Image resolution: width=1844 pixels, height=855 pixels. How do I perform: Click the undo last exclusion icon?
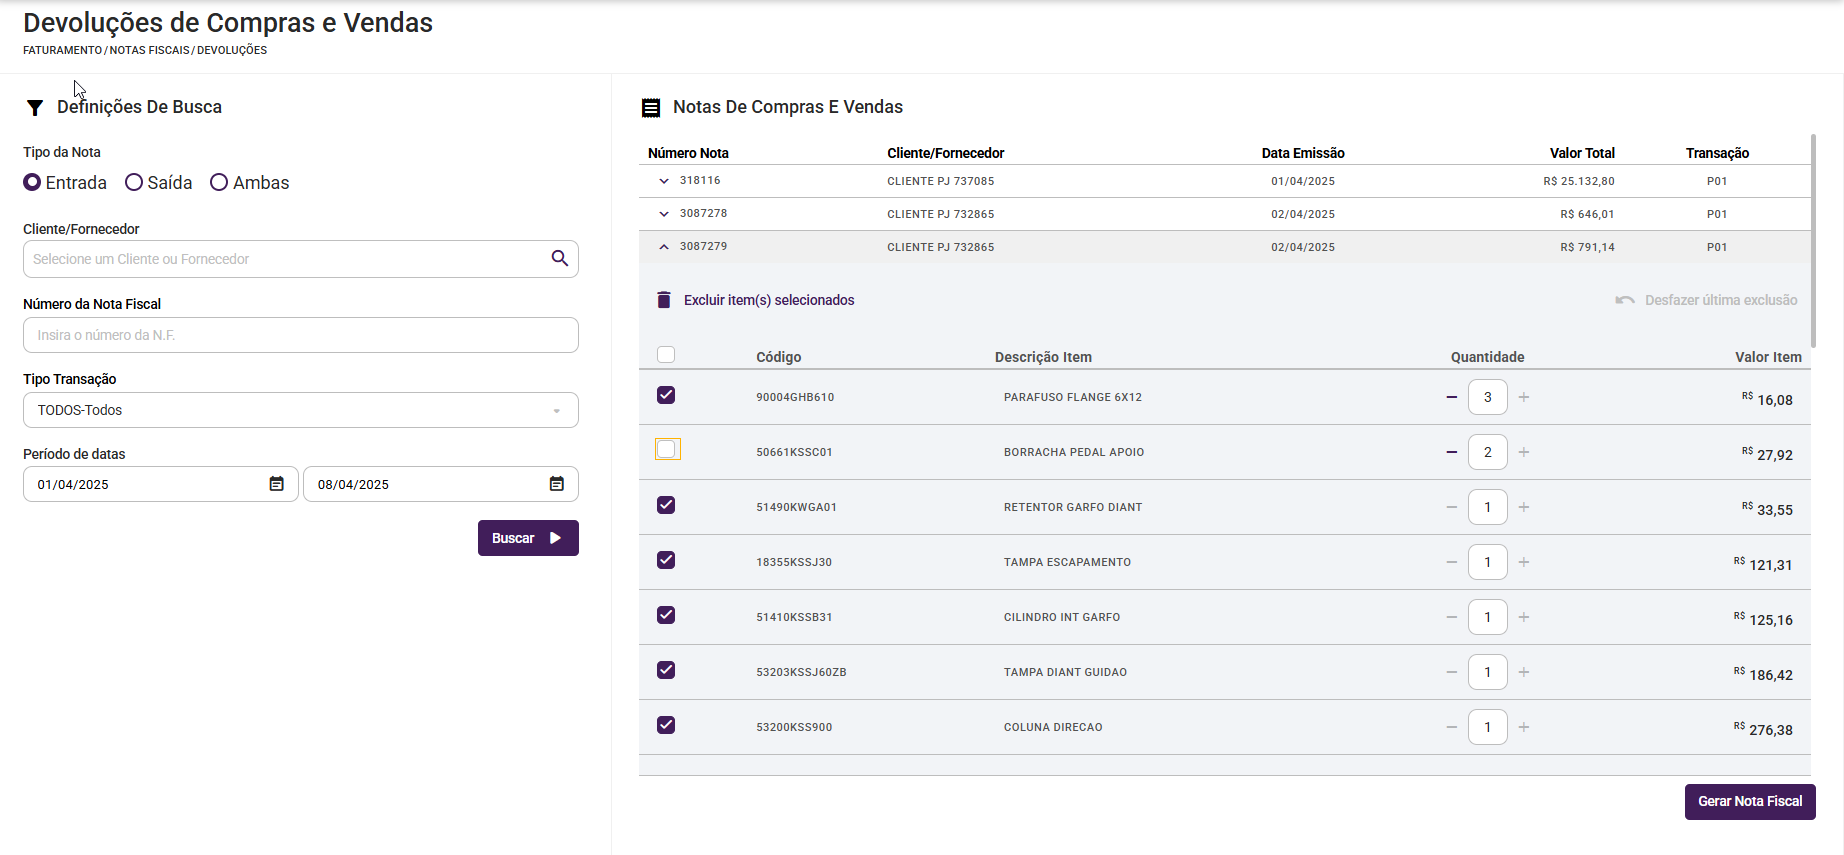(x=1625, y=300)
